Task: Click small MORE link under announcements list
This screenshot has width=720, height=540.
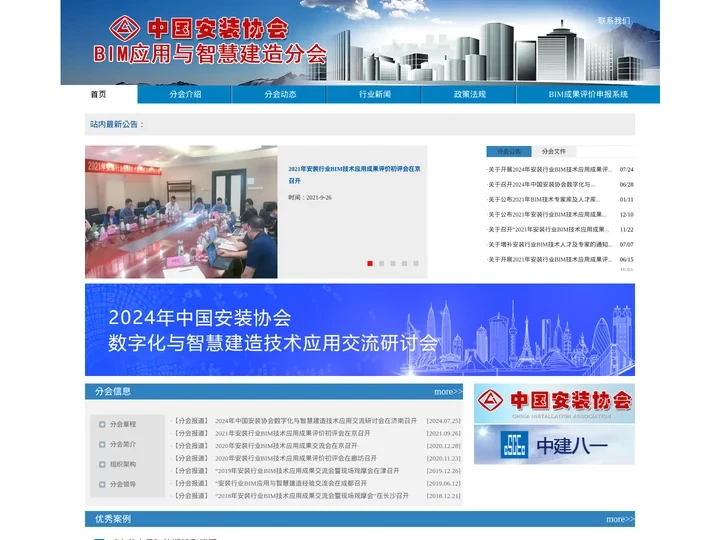Action: [627, 270]
